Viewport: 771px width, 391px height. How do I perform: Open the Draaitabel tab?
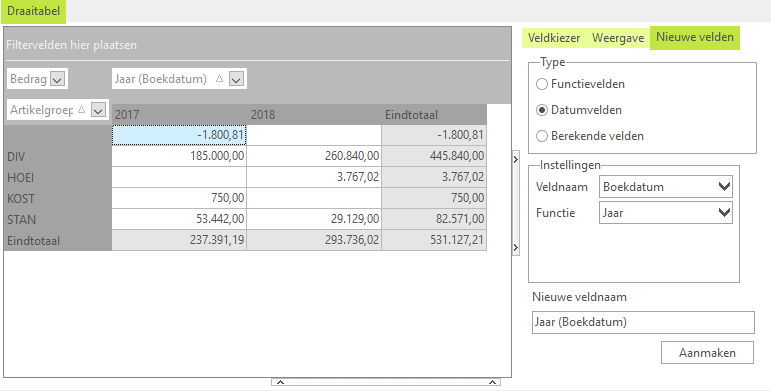click(33, 11)
